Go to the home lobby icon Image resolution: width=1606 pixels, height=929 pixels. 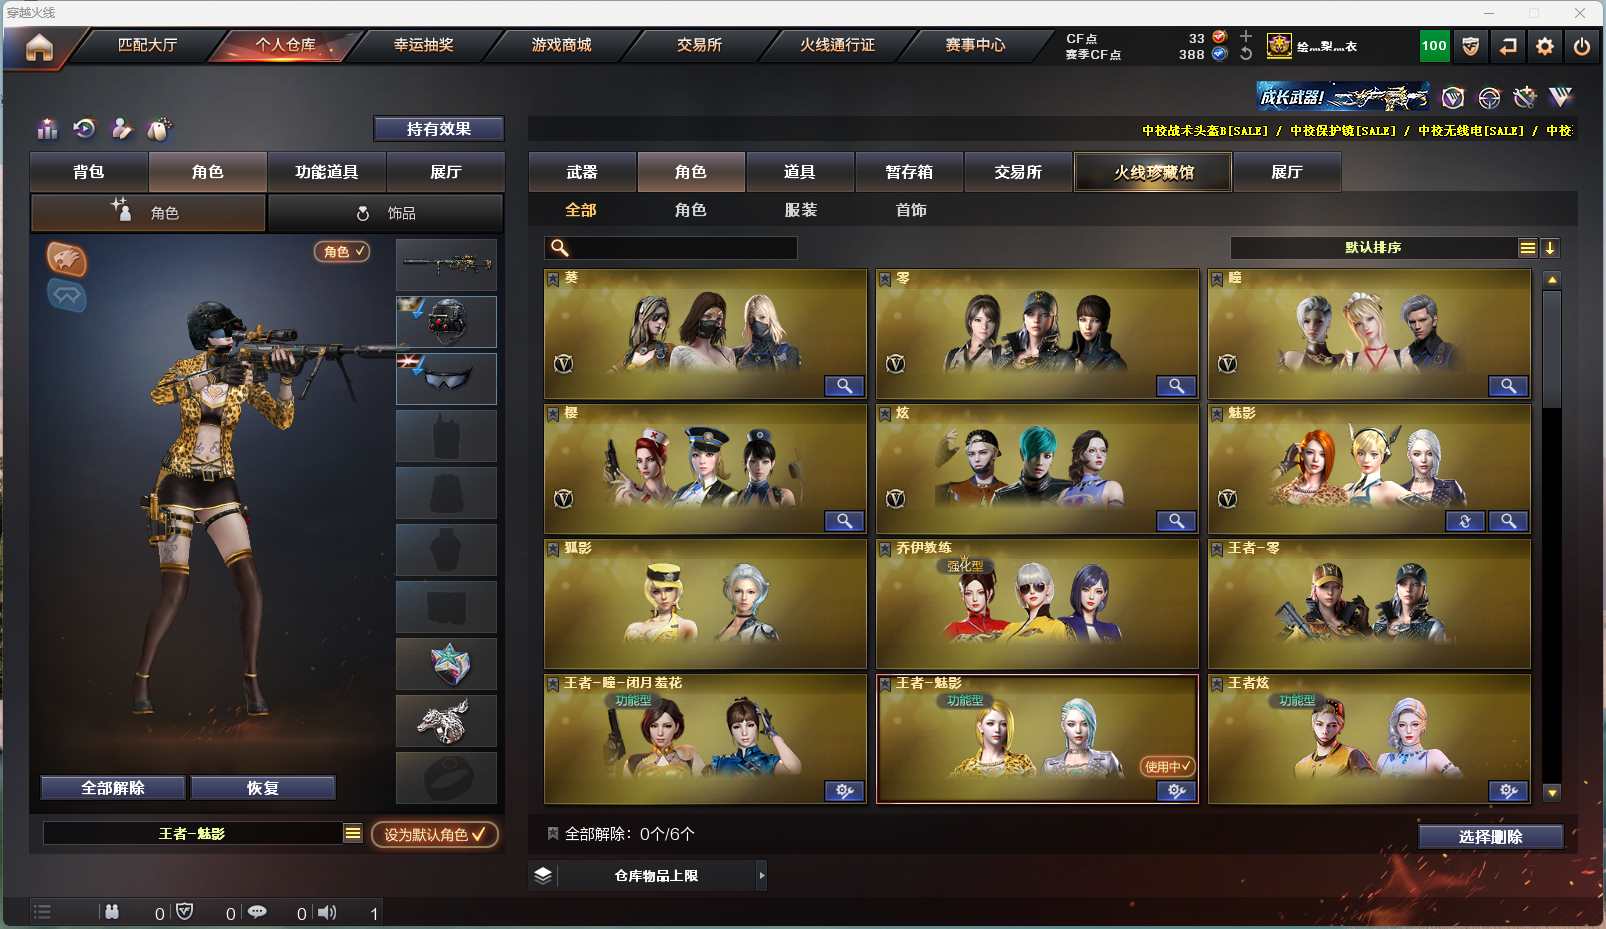tap(39, 47)
